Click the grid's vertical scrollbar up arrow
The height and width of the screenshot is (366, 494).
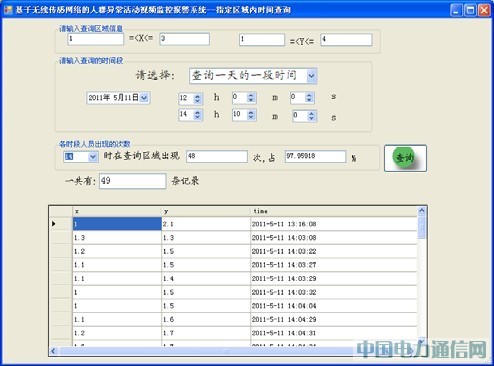pos(422,211)
